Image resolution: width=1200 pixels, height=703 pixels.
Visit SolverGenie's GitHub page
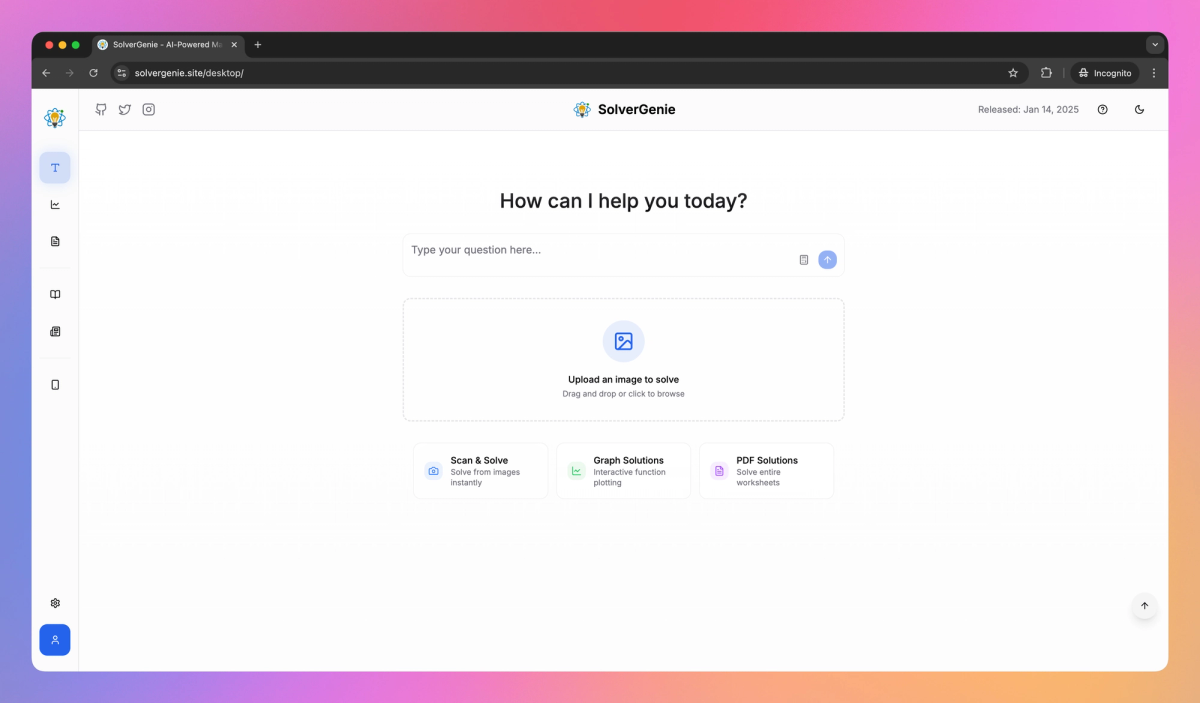click(100, 109)
